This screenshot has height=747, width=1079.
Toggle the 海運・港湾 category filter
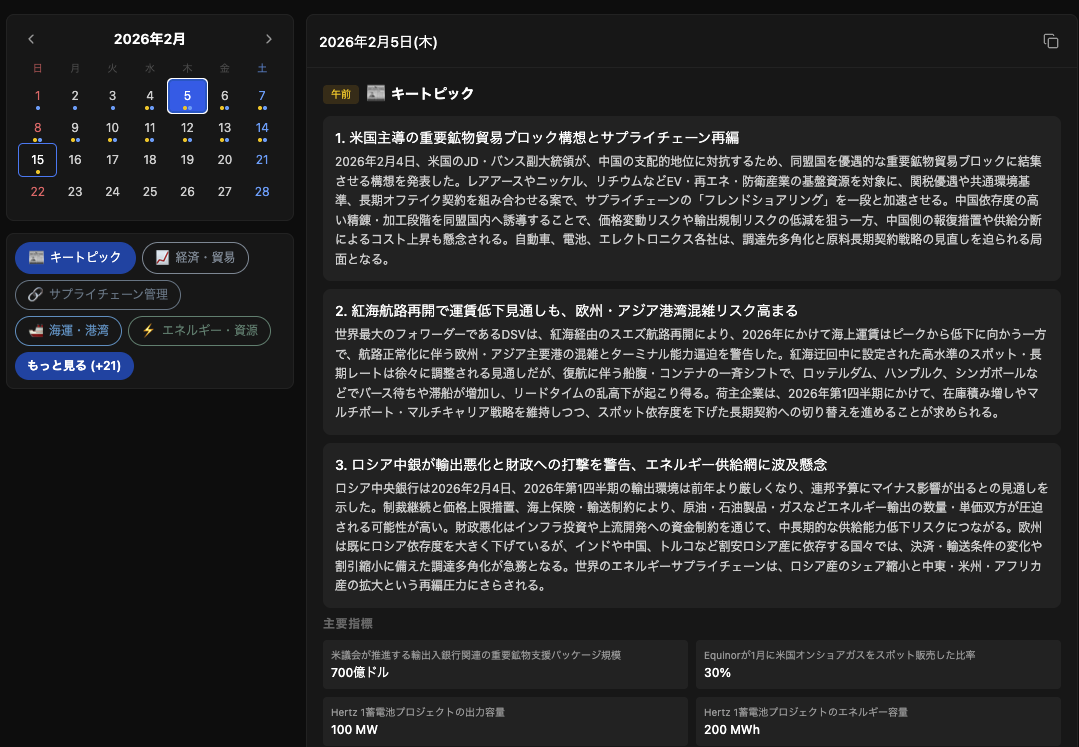[68, 330]
